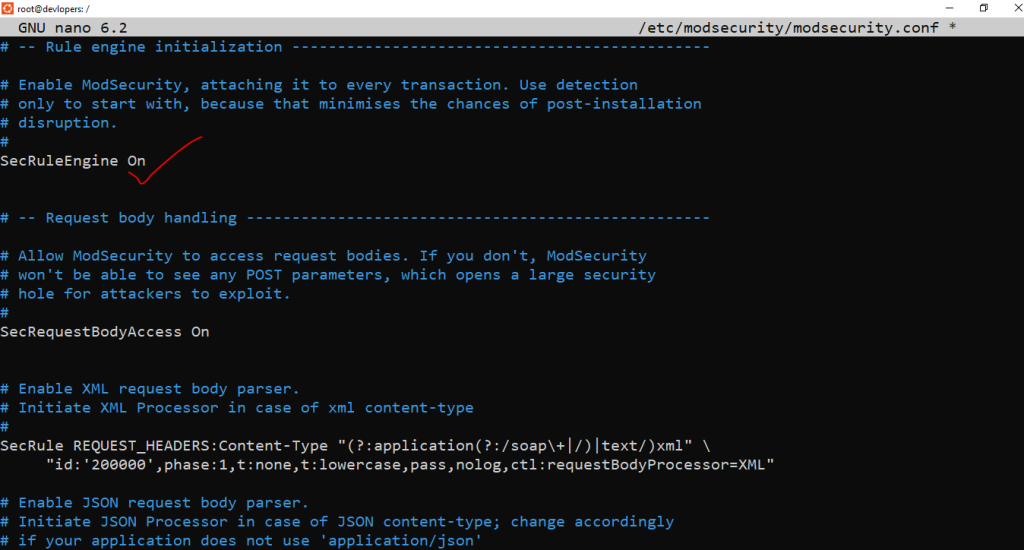Viewport: 1024px width, 550px height.
Task: Restore down the terminal window
Action: point(983,8)
